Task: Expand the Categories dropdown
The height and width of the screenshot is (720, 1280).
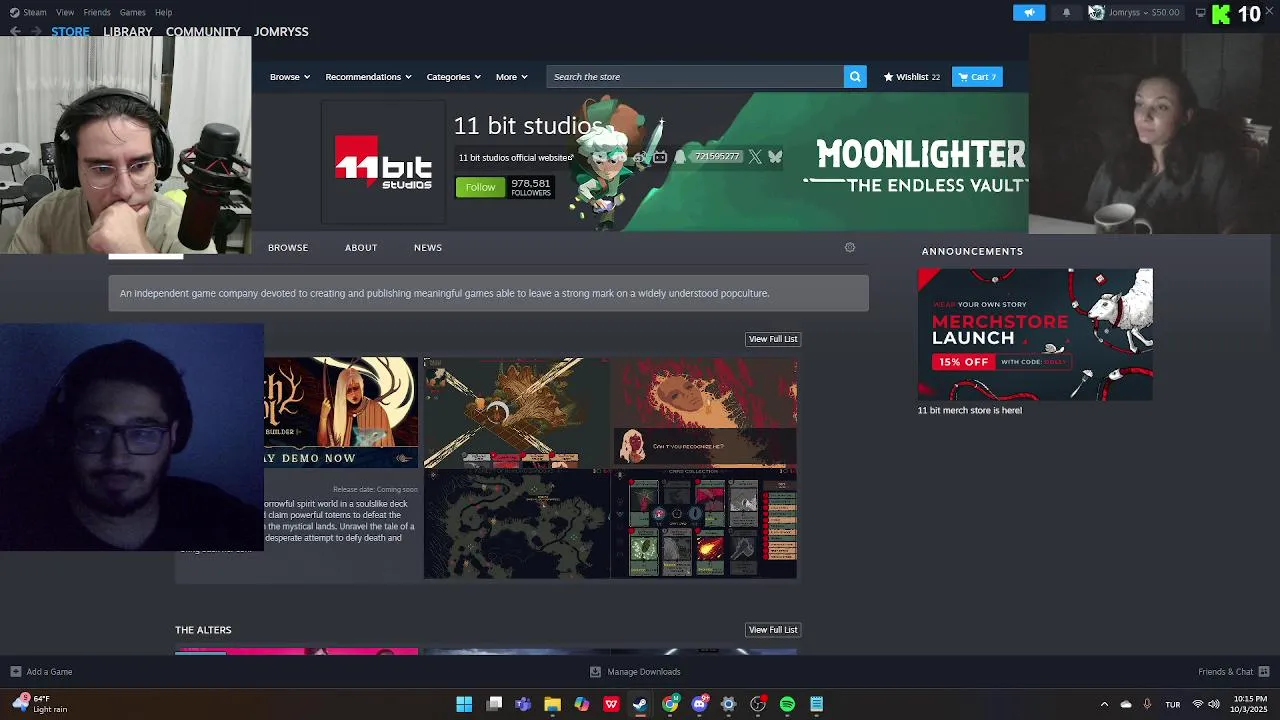Action: [454, 77]
